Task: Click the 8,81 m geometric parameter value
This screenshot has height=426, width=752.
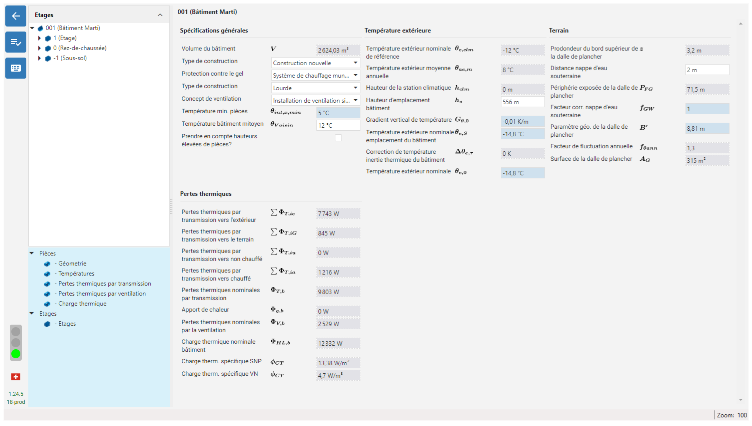Action: (x=707, y=129)
